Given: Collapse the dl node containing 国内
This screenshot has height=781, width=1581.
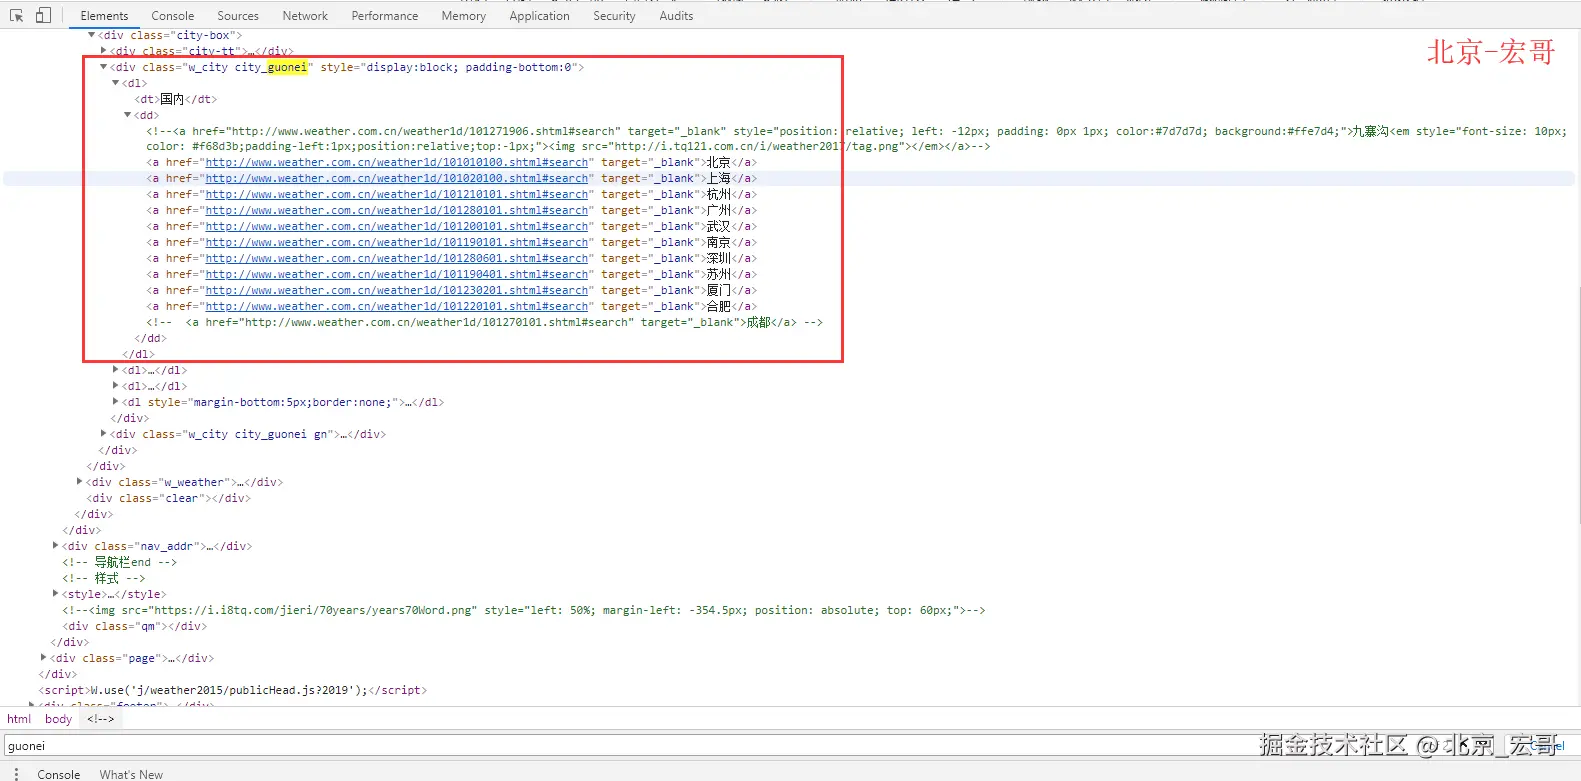Looking at the screenshot, I should click(x=115, y=83).
